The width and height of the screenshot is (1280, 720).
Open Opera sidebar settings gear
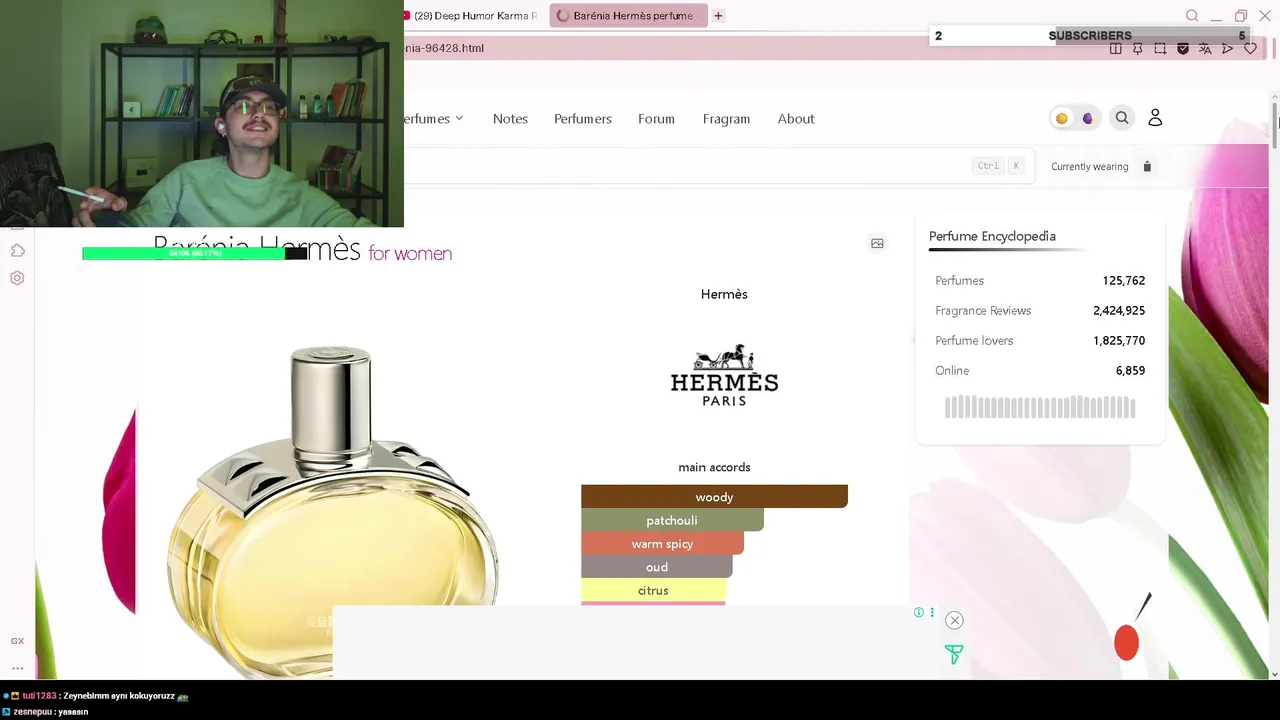[17, 278]
